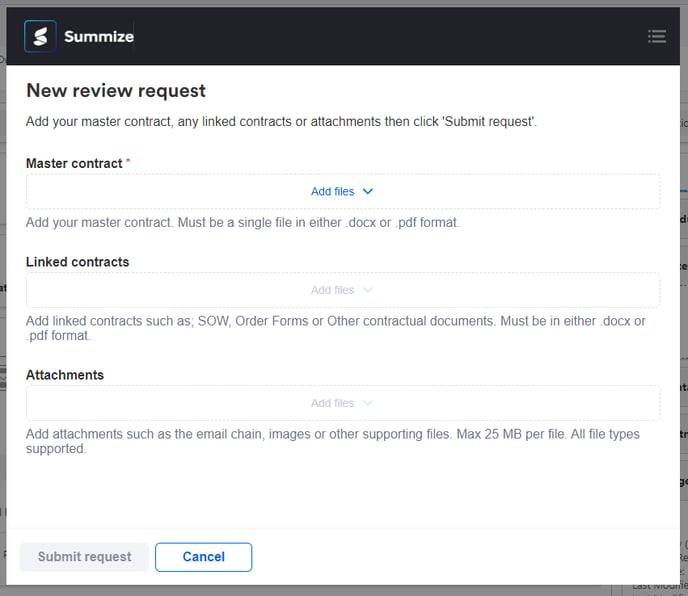Click the Summize brand name text
Viewport: 688px width, 596px height.
coord(98,37)
